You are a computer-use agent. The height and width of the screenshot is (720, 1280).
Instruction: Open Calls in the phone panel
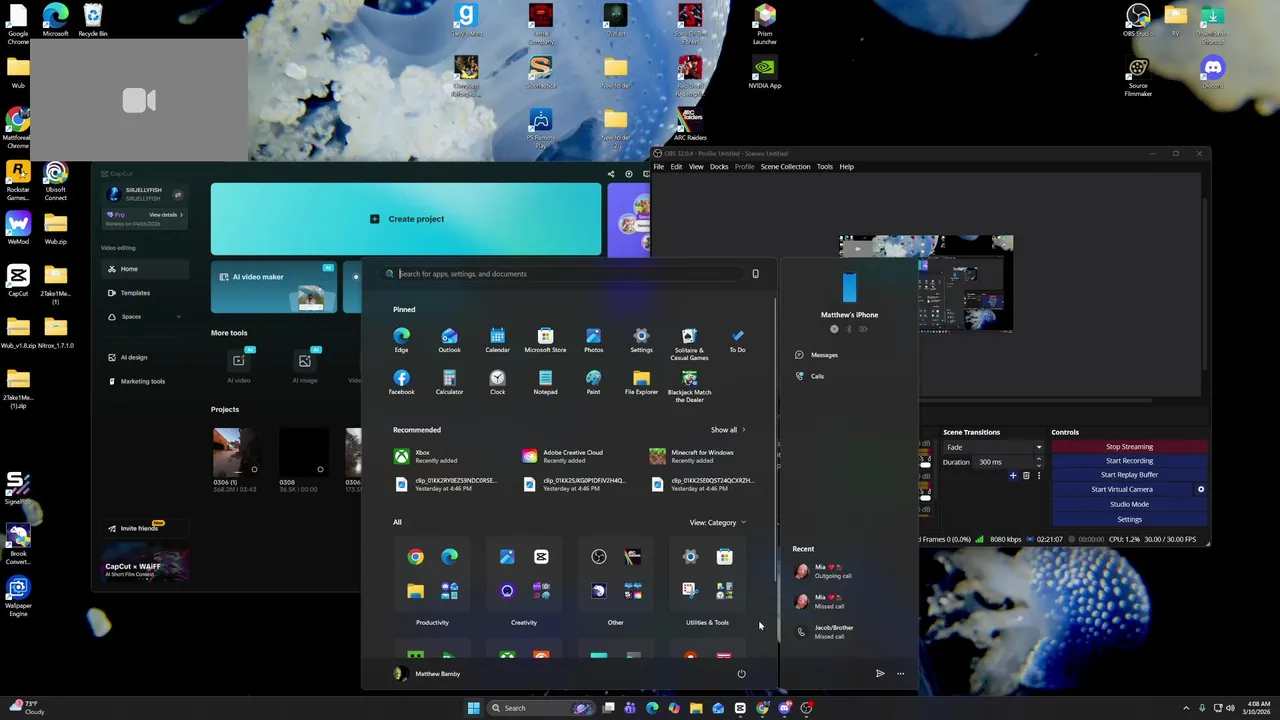pos(811,376)
